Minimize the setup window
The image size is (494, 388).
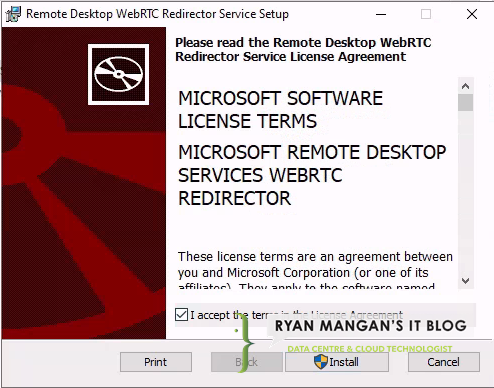coord(381,14)
